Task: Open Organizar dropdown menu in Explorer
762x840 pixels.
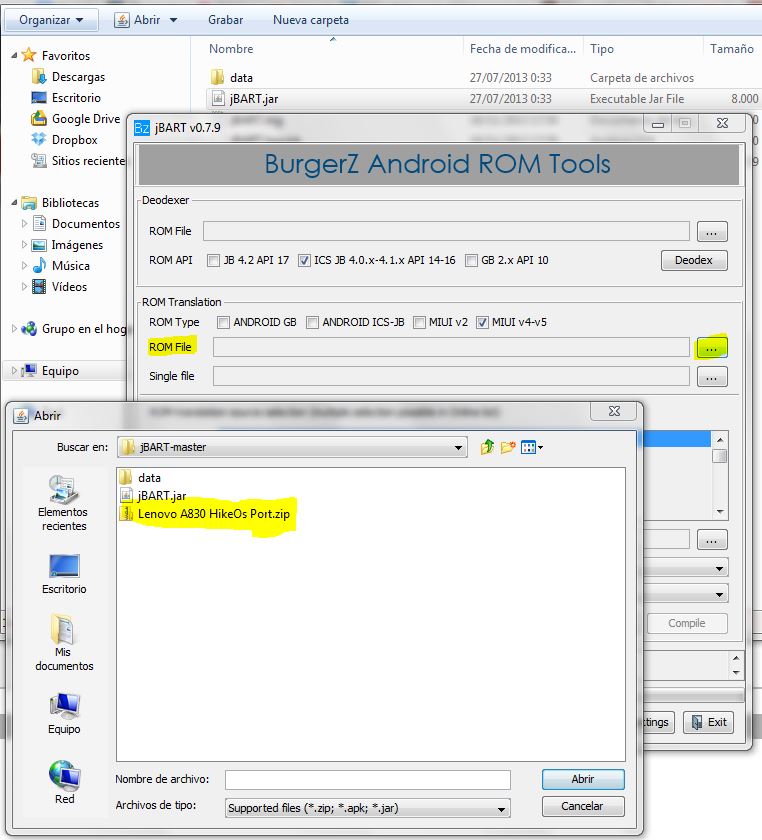Action: click(51, 20)
